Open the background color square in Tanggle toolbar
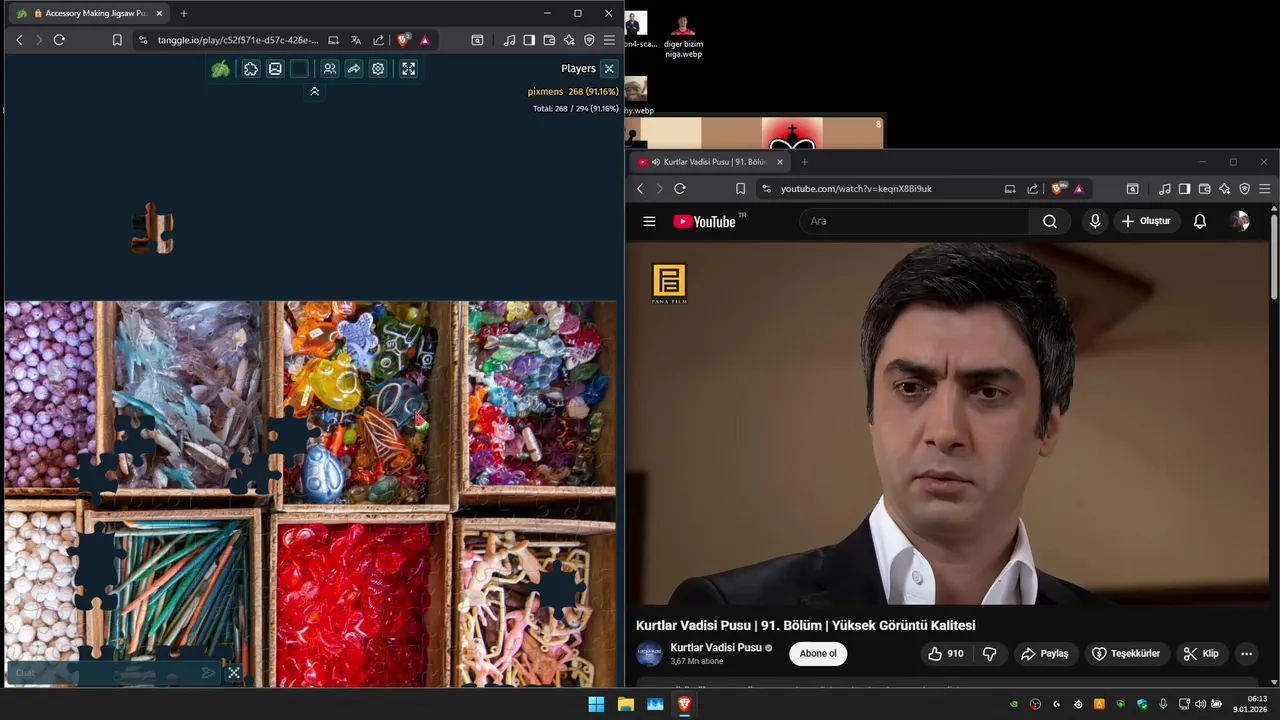 (299, 69)
